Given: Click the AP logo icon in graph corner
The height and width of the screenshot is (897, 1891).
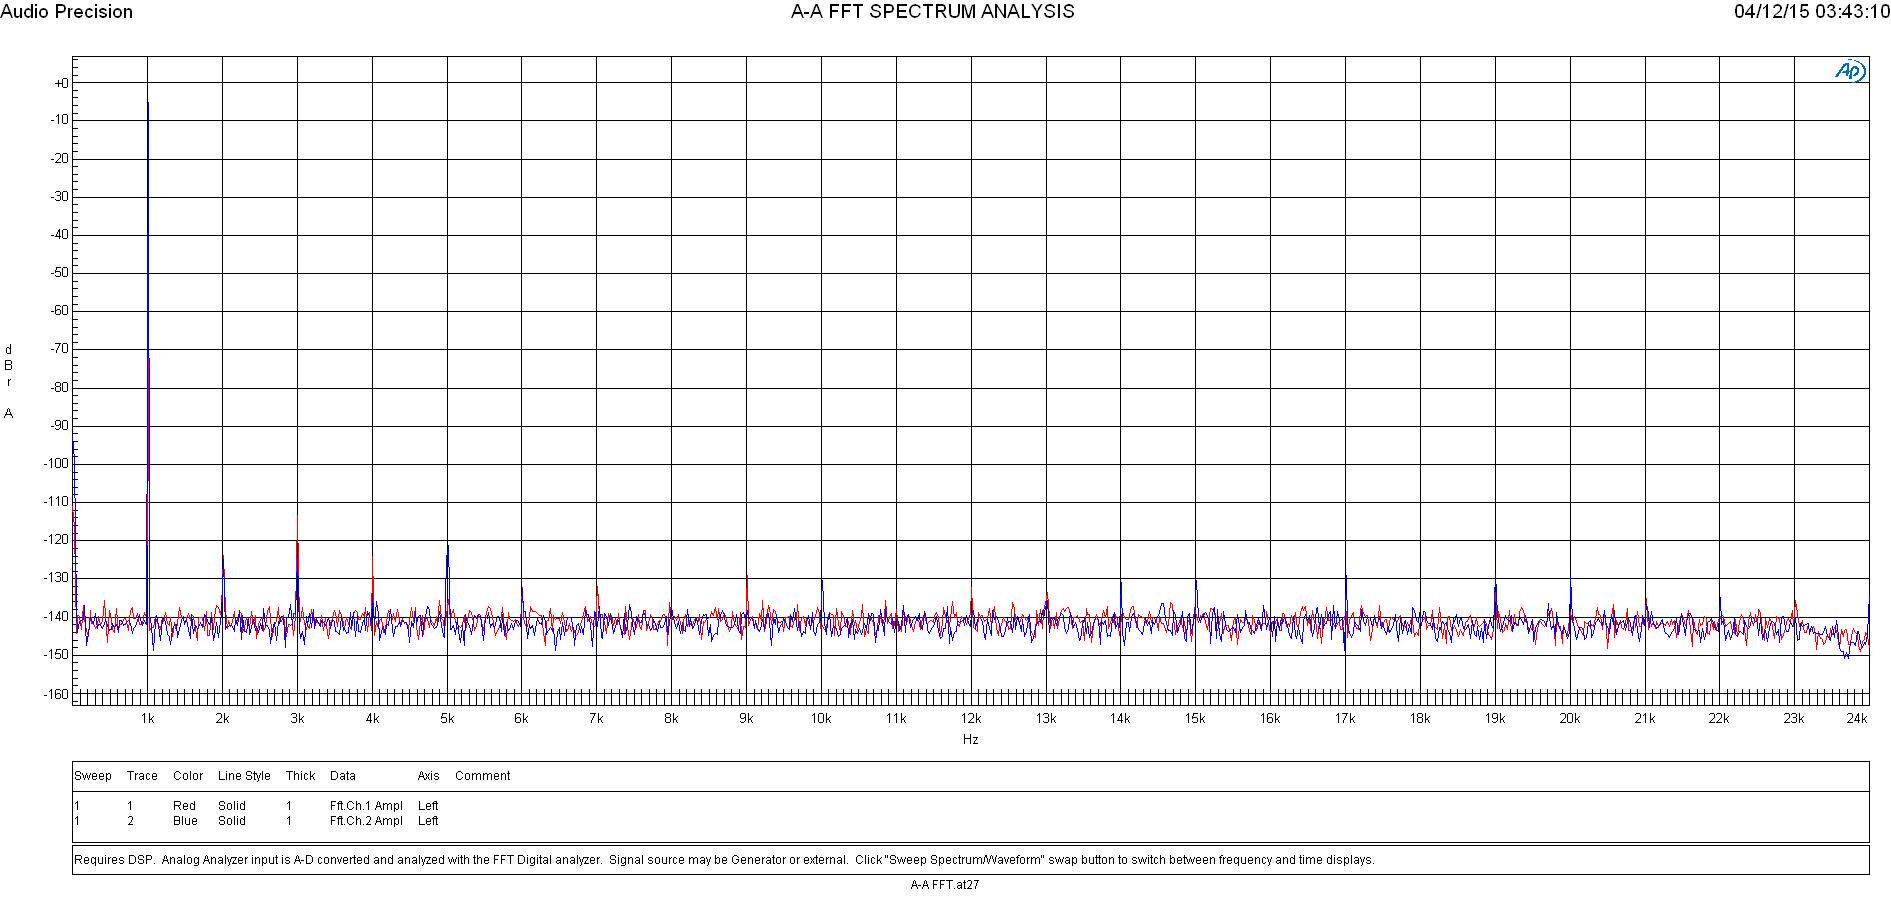Looking at the screenshot, I should 1850,71.
